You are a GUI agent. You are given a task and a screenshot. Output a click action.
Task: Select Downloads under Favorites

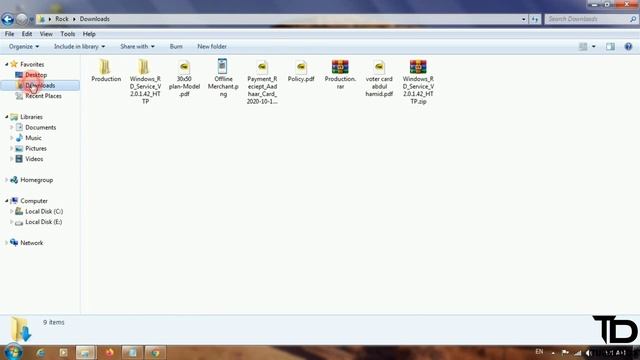coord(40,85)
